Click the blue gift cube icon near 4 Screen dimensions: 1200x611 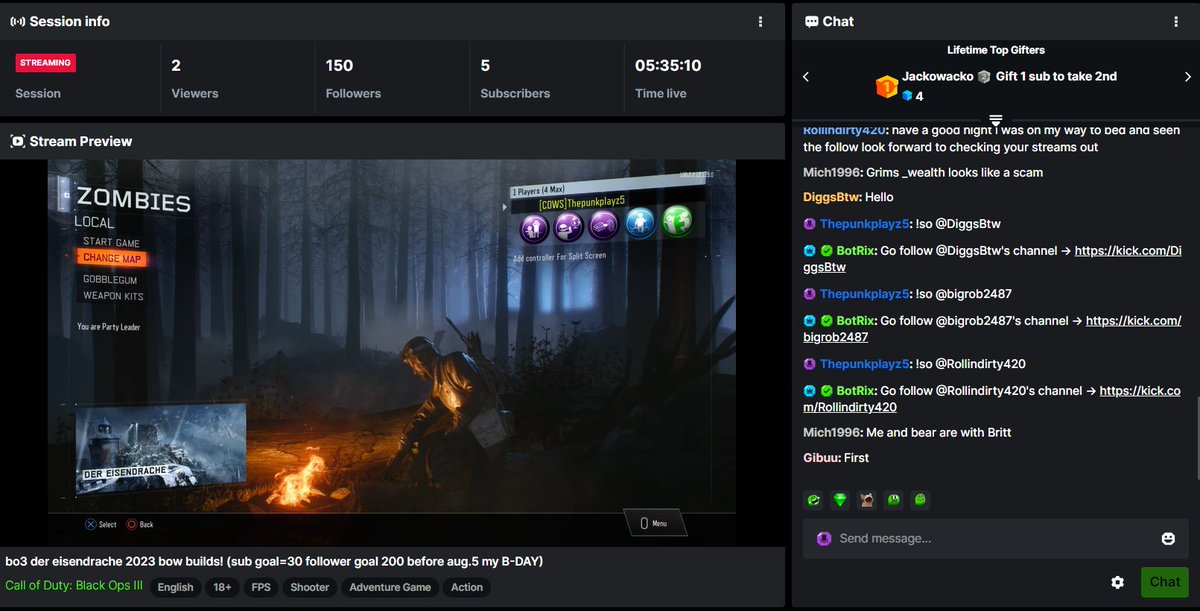pyautogui.click(x=907, y=96)
